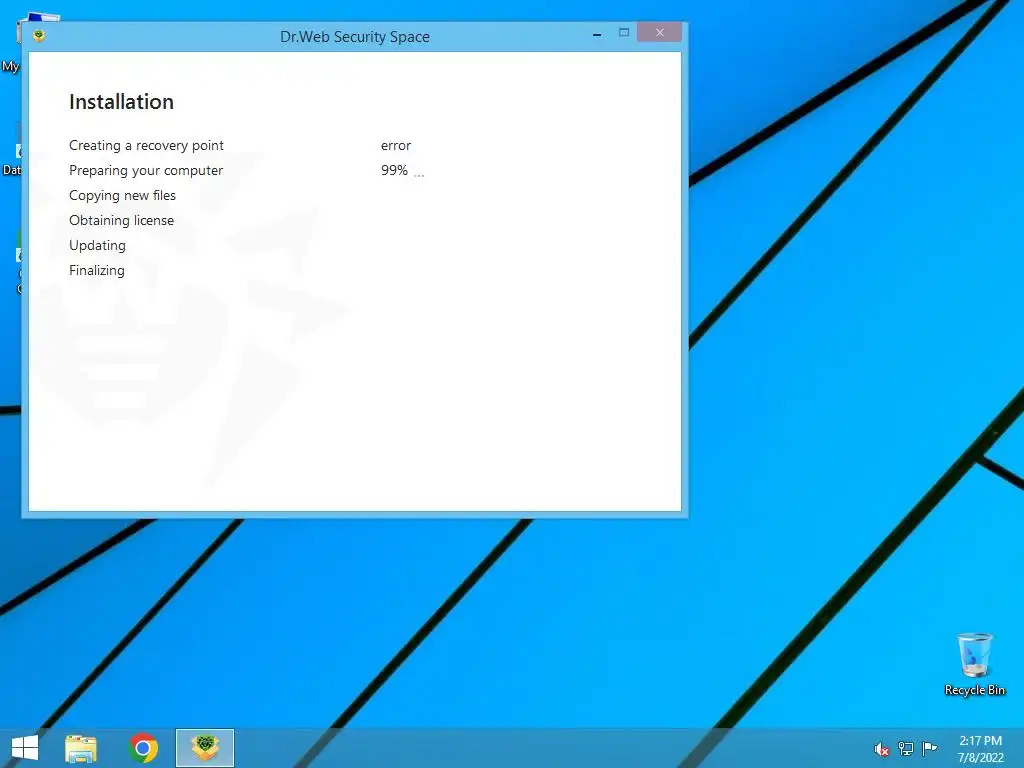Select the 'Copying new files' step
1024x768 pixels.
[123, 195]
